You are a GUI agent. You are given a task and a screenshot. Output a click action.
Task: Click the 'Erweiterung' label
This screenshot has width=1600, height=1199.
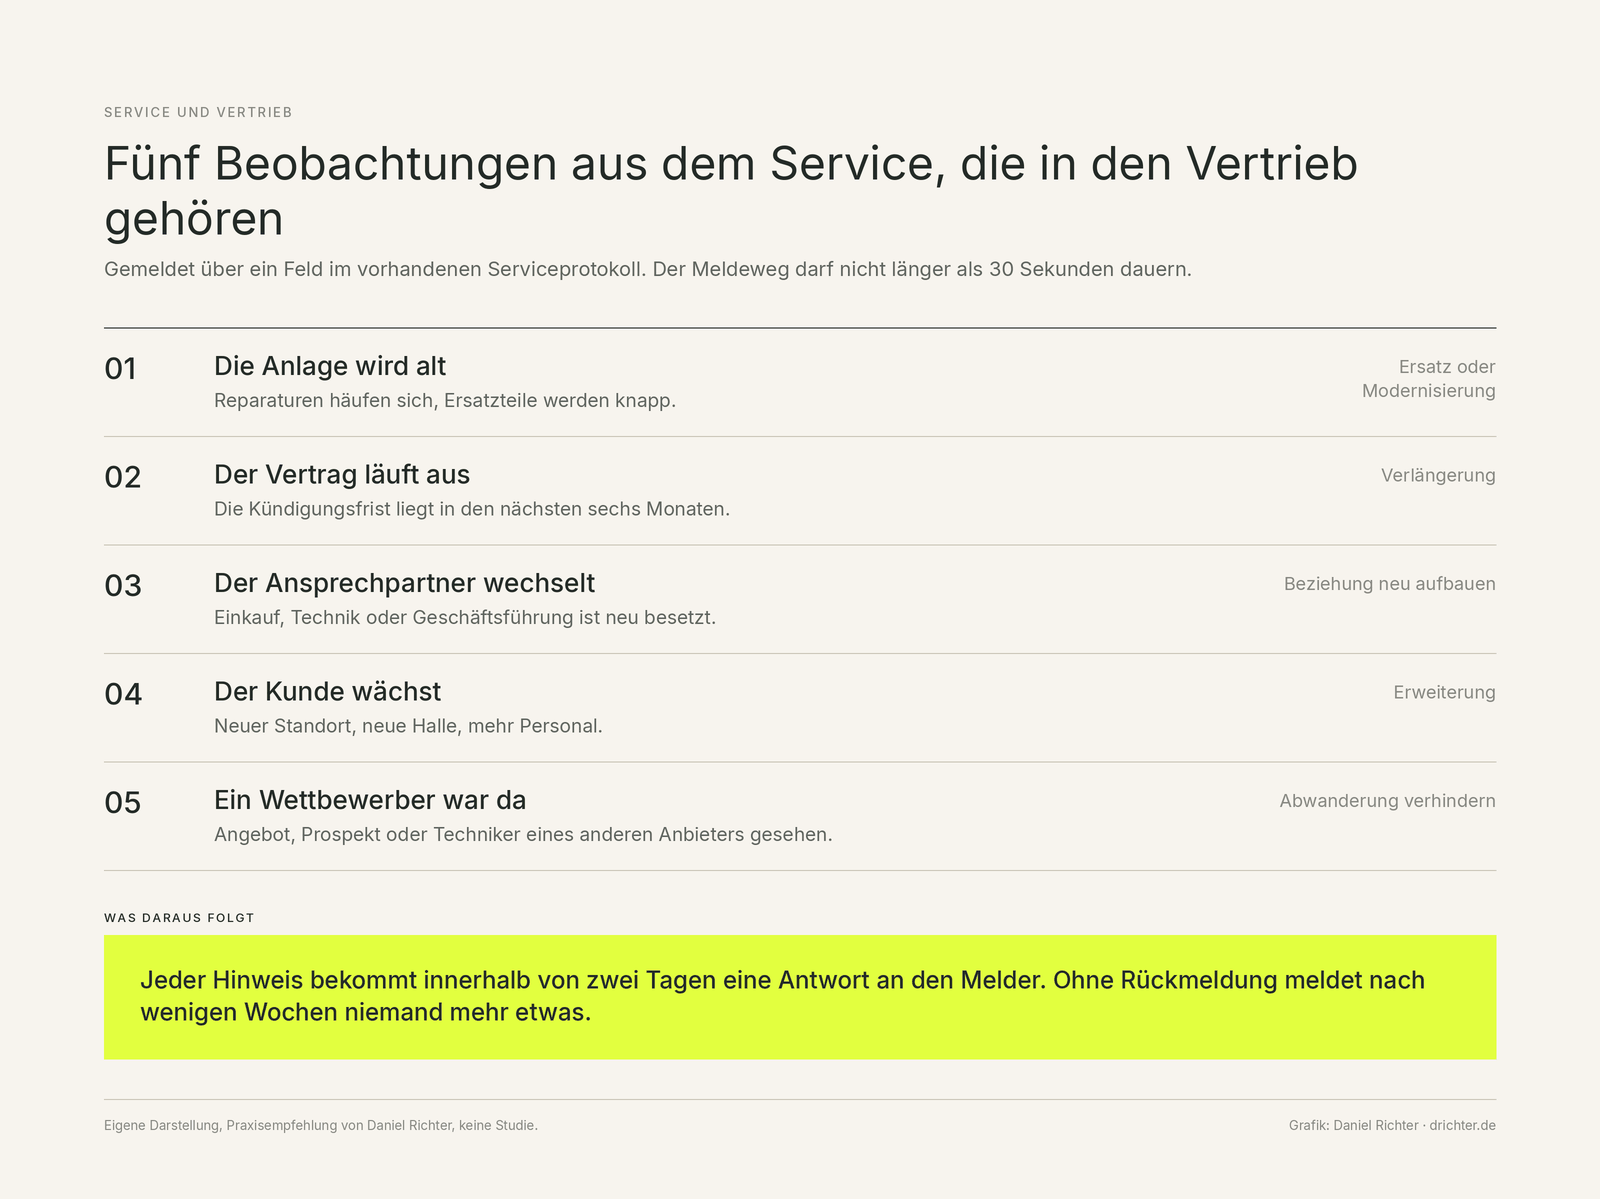(x=1444, y=693)
